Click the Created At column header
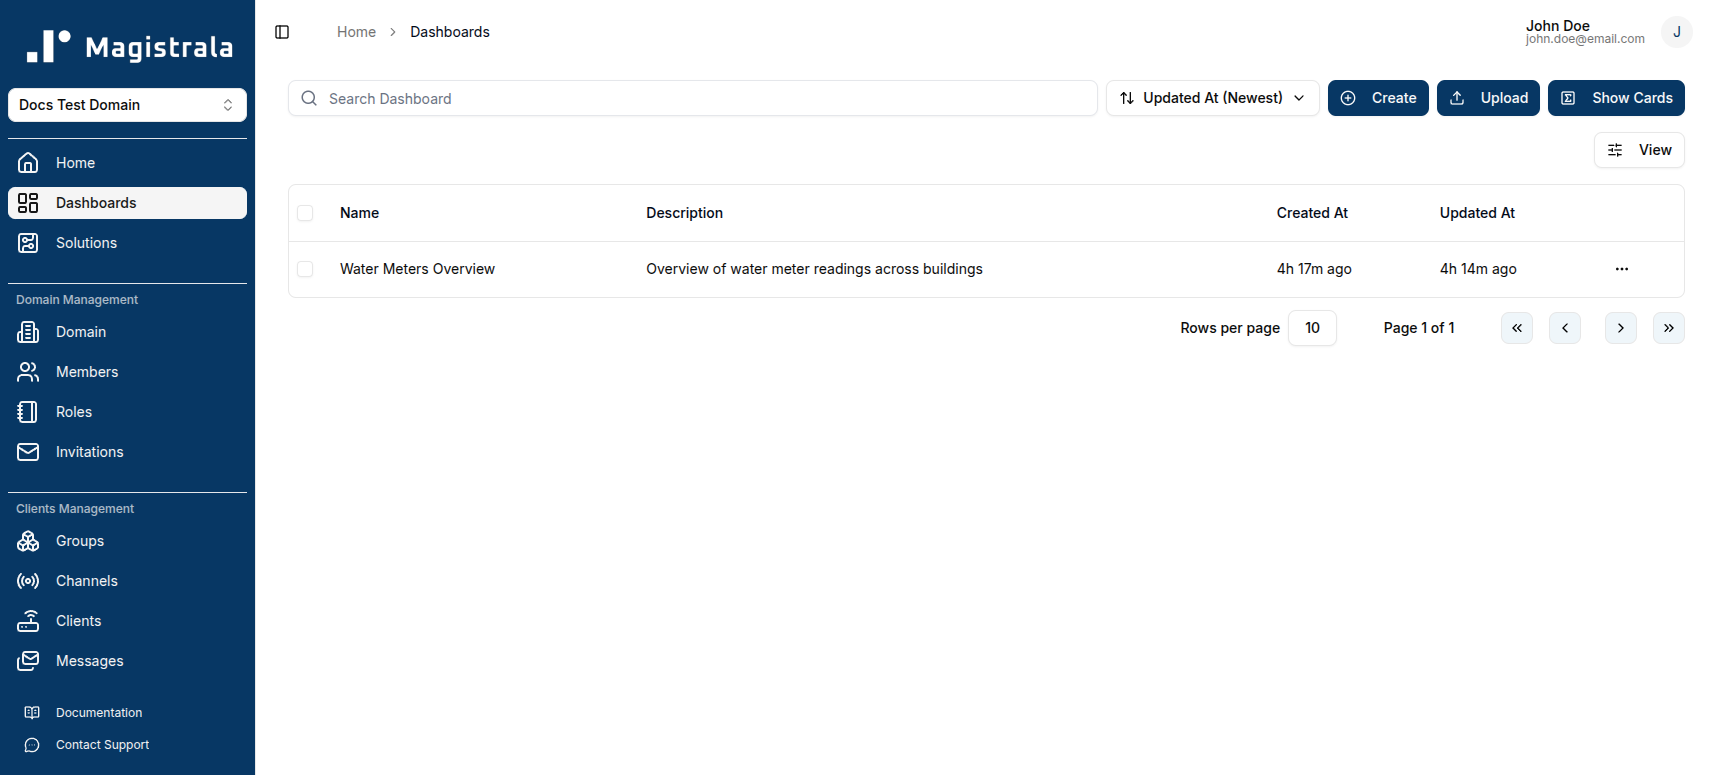This screenshot has width=1717, height=775. coord(1312,213)
